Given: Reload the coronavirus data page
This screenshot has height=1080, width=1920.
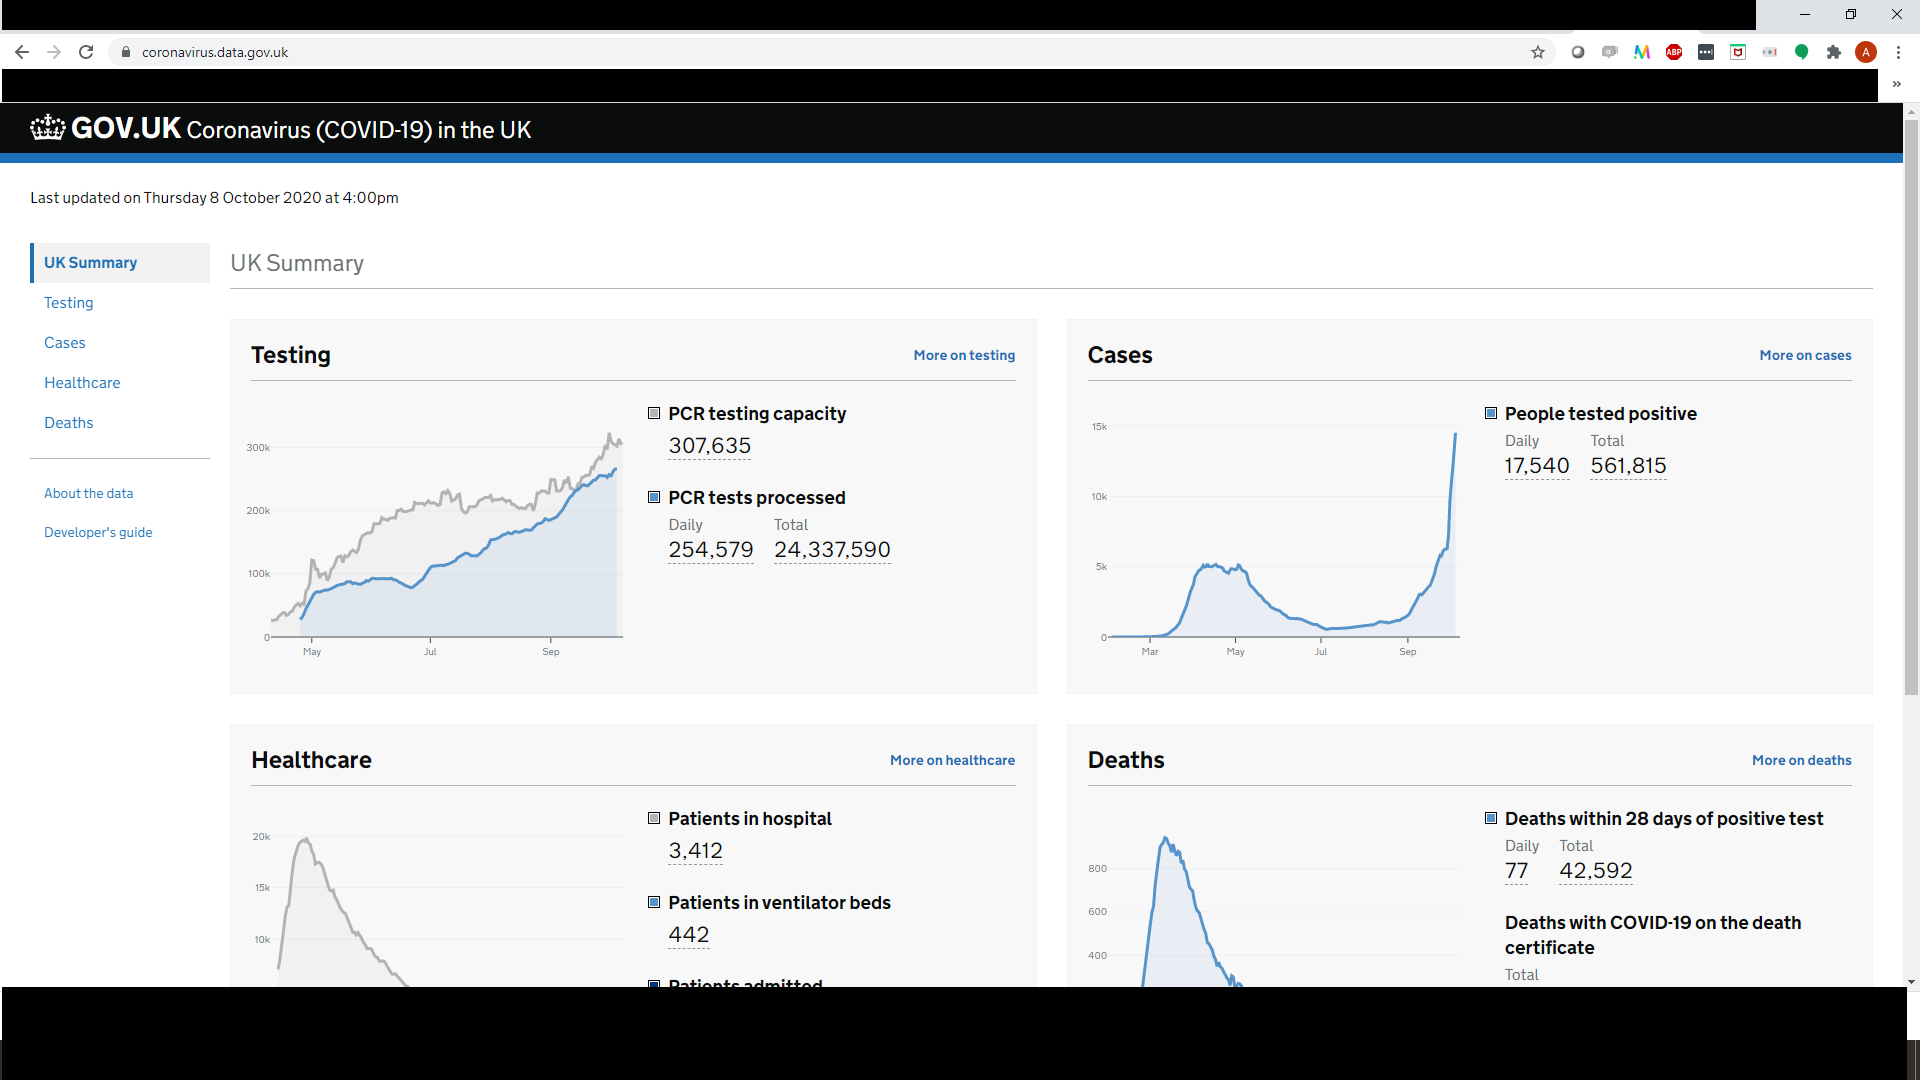Looking at the screenshot, I should tap(86, 52).
